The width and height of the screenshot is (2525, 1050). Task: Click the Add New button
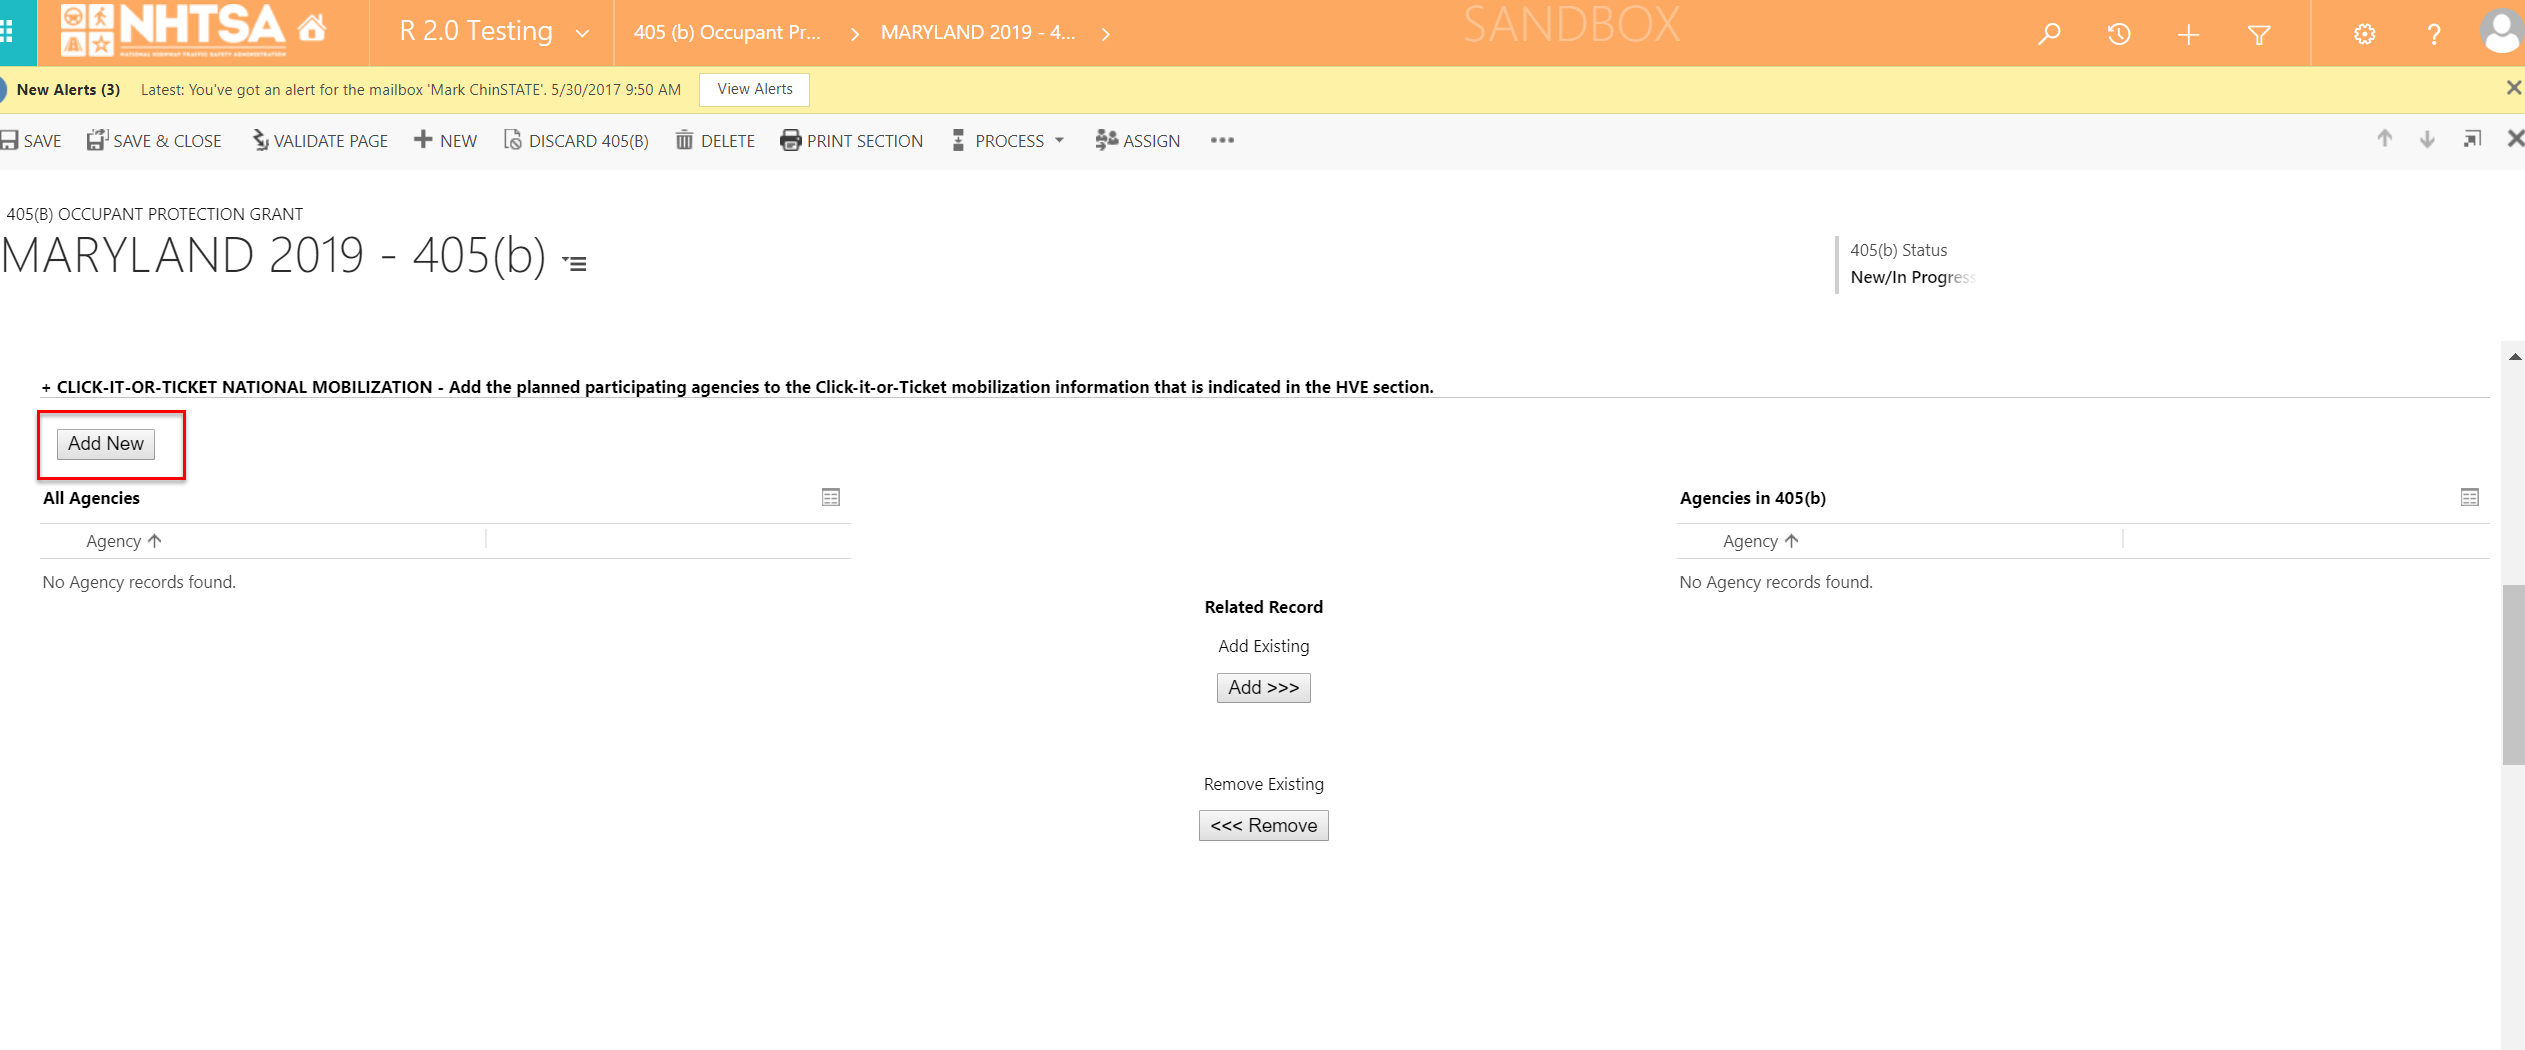[x=106, y=444]
